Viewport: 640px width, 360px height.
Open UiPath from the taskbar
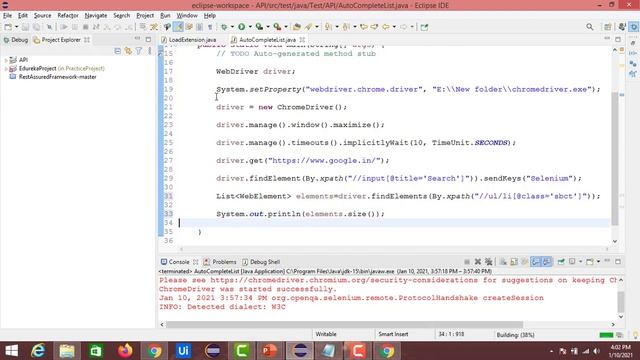[183, 351]
